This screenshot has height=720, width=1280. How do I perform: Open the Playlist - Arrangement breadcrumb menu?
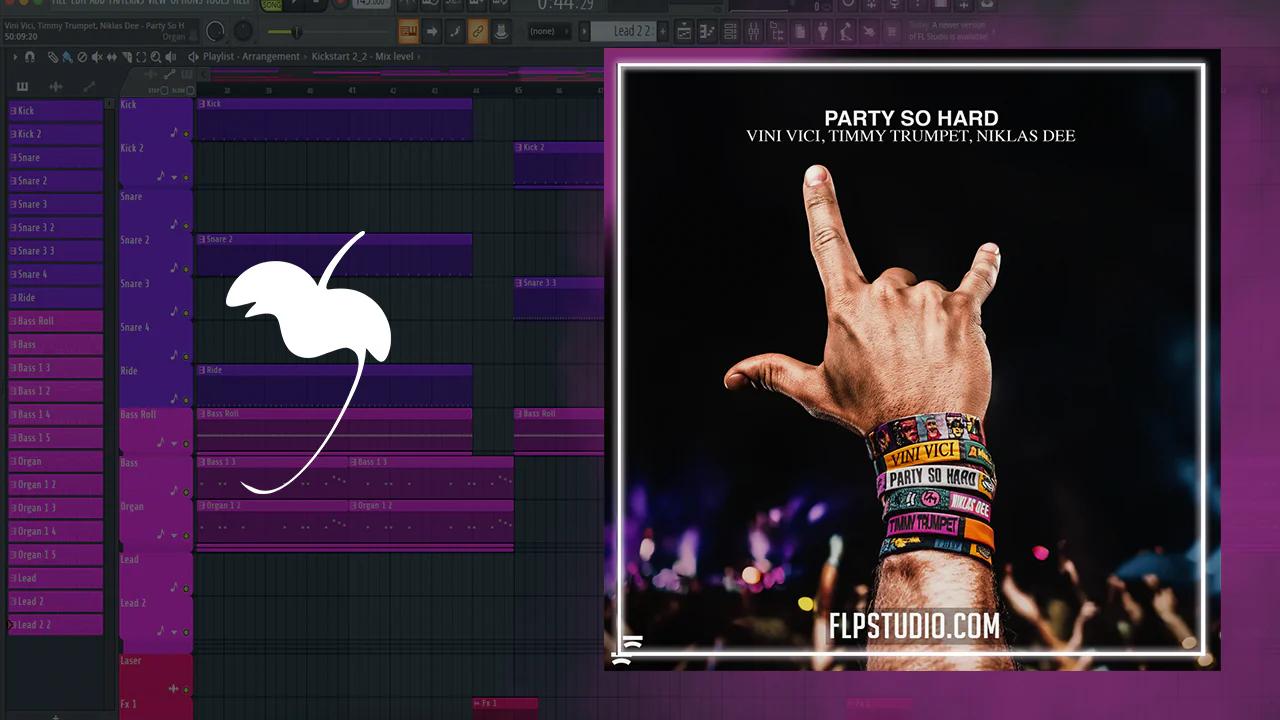pos(251,57)
